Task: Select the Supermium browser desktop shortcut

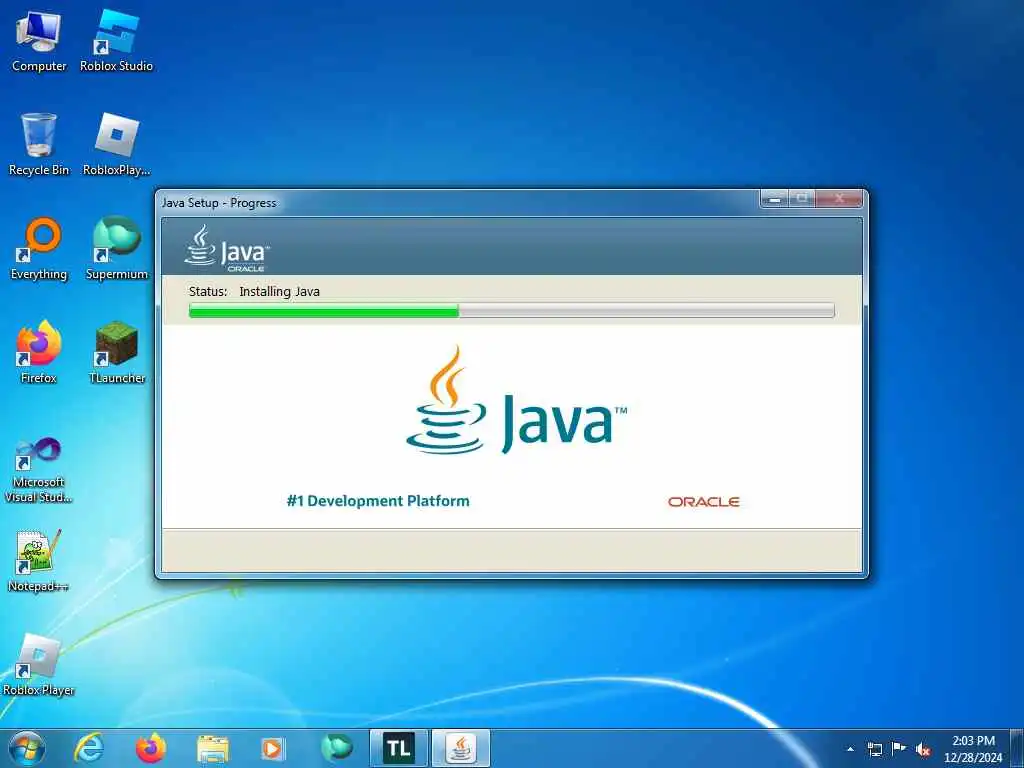Action: click(116, 249)
